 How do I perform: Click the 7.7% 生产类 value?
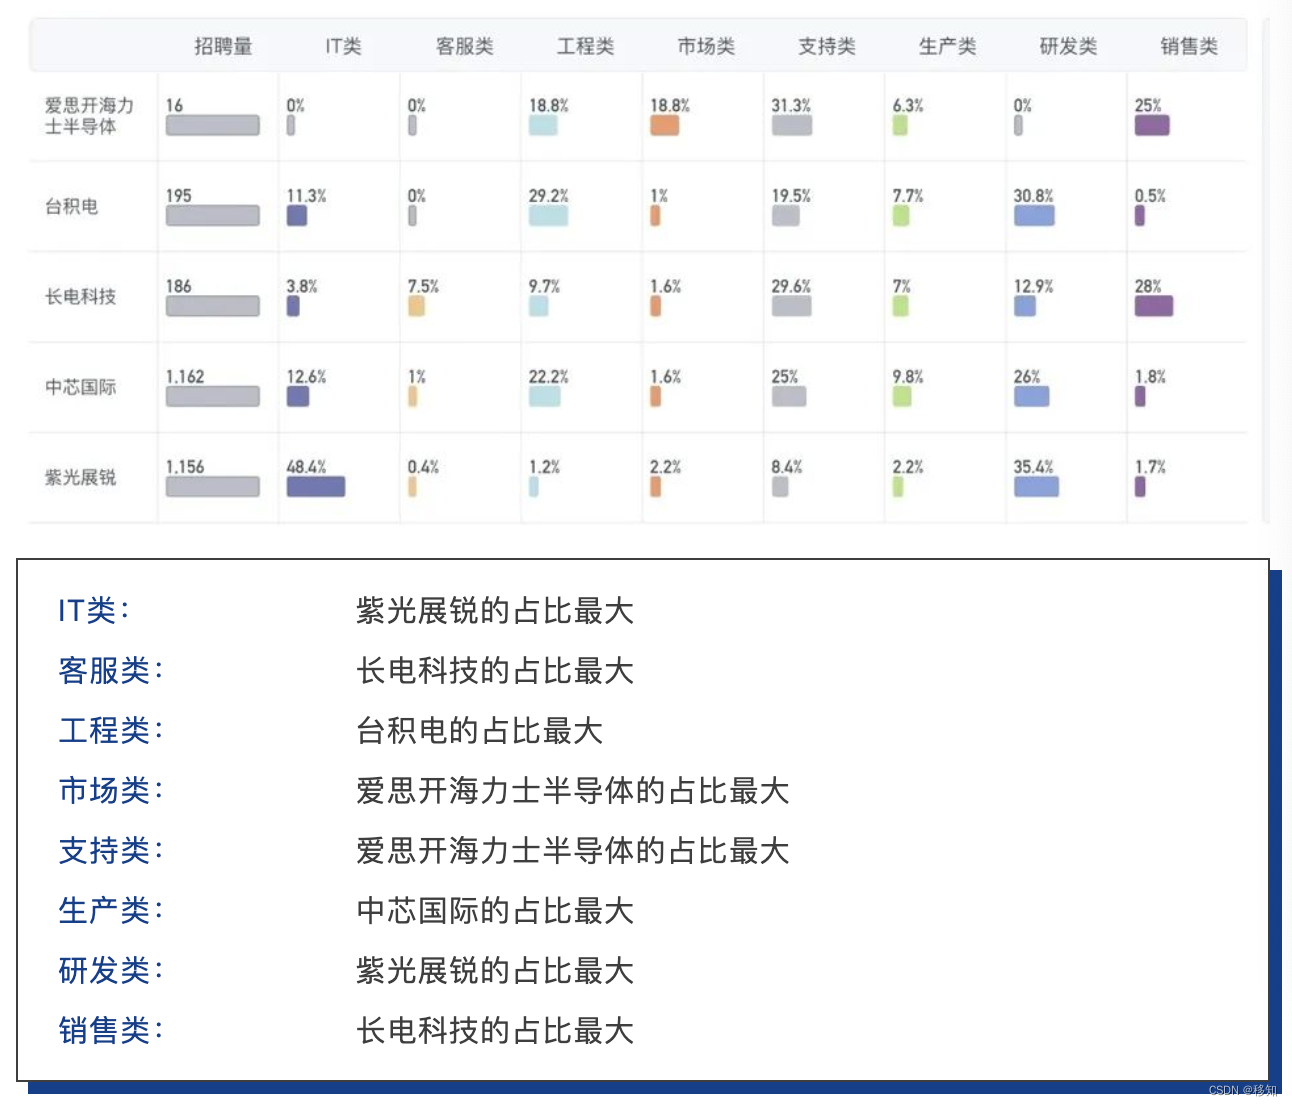point(908,196)
